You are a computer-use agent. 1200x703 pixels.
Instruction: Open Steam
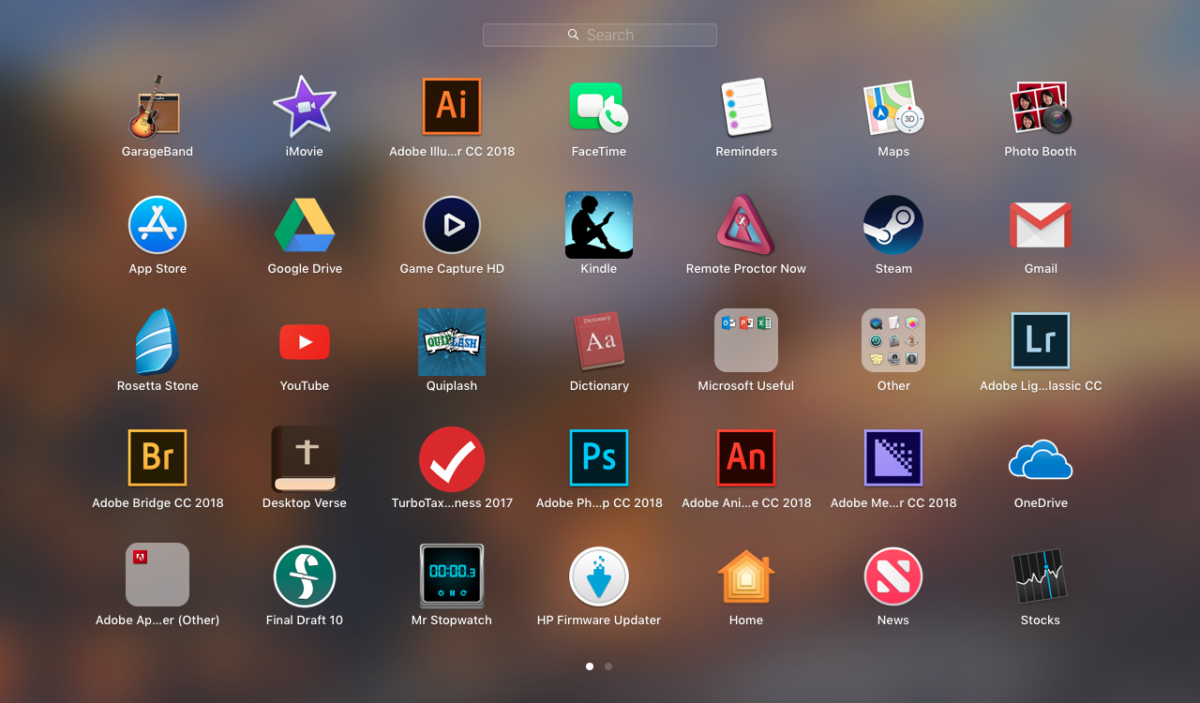tap(893, 224)
